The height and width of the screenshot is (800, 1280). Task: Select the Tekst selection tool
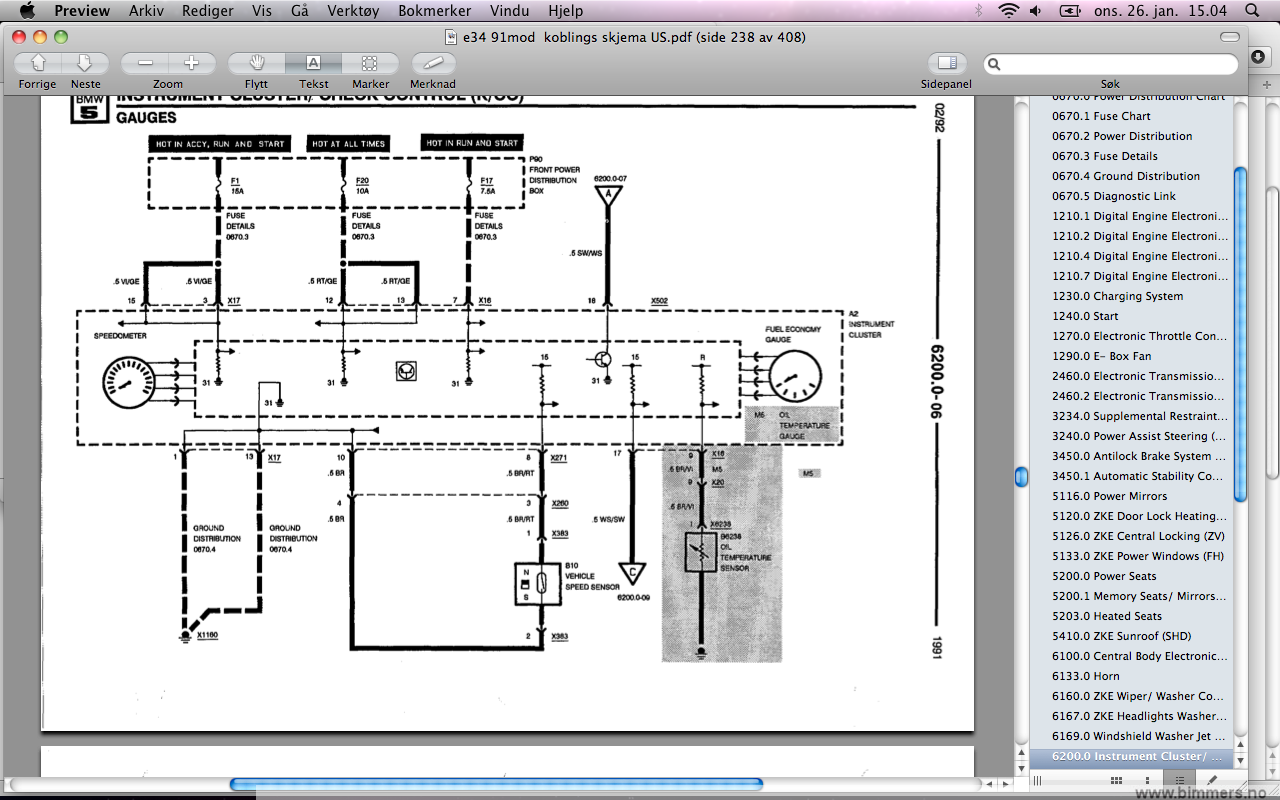(313, 63)
